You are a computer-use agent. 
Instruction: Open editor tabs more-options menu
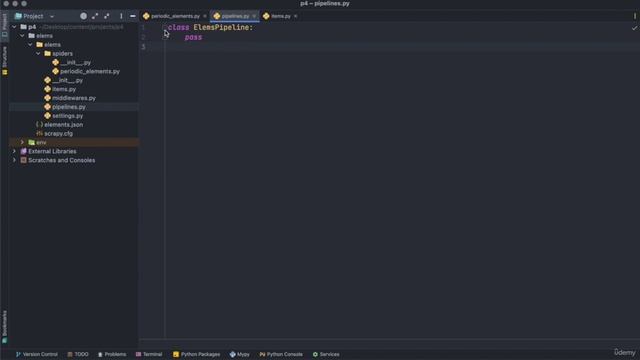pyautogui.click(x=635, y=16)
